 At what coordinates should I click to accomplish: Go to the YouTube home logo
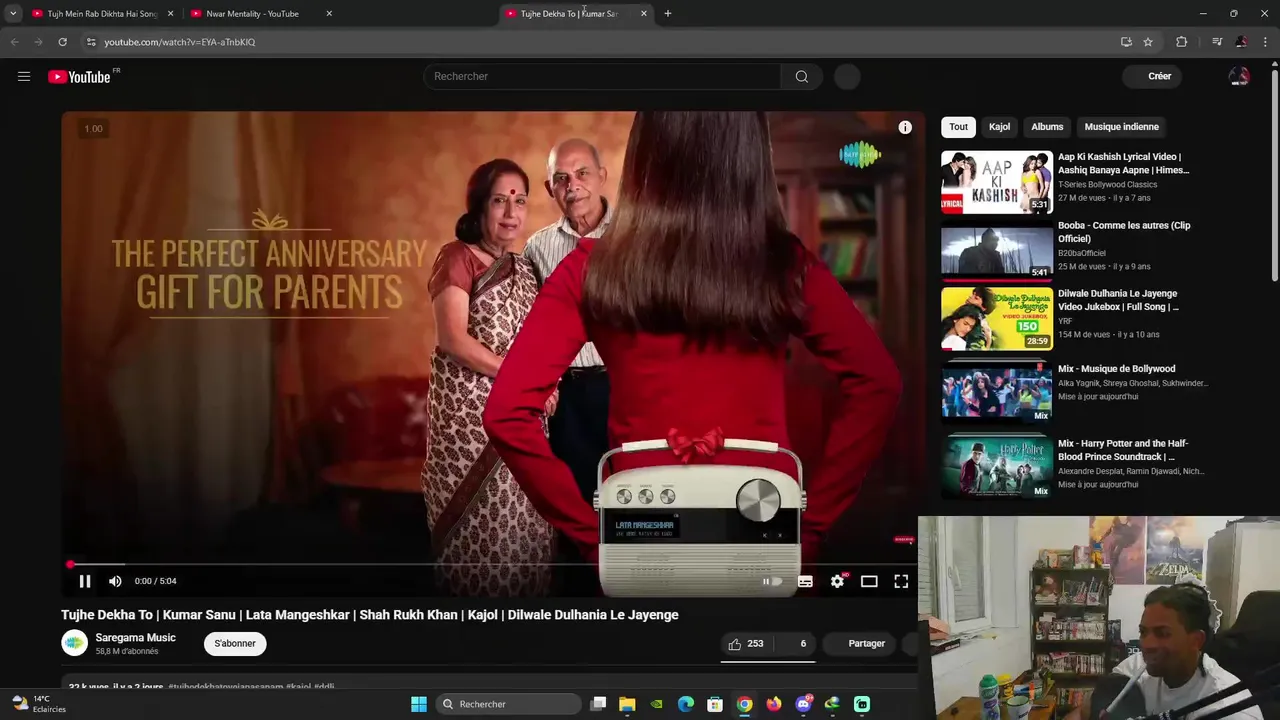(79, 77)
